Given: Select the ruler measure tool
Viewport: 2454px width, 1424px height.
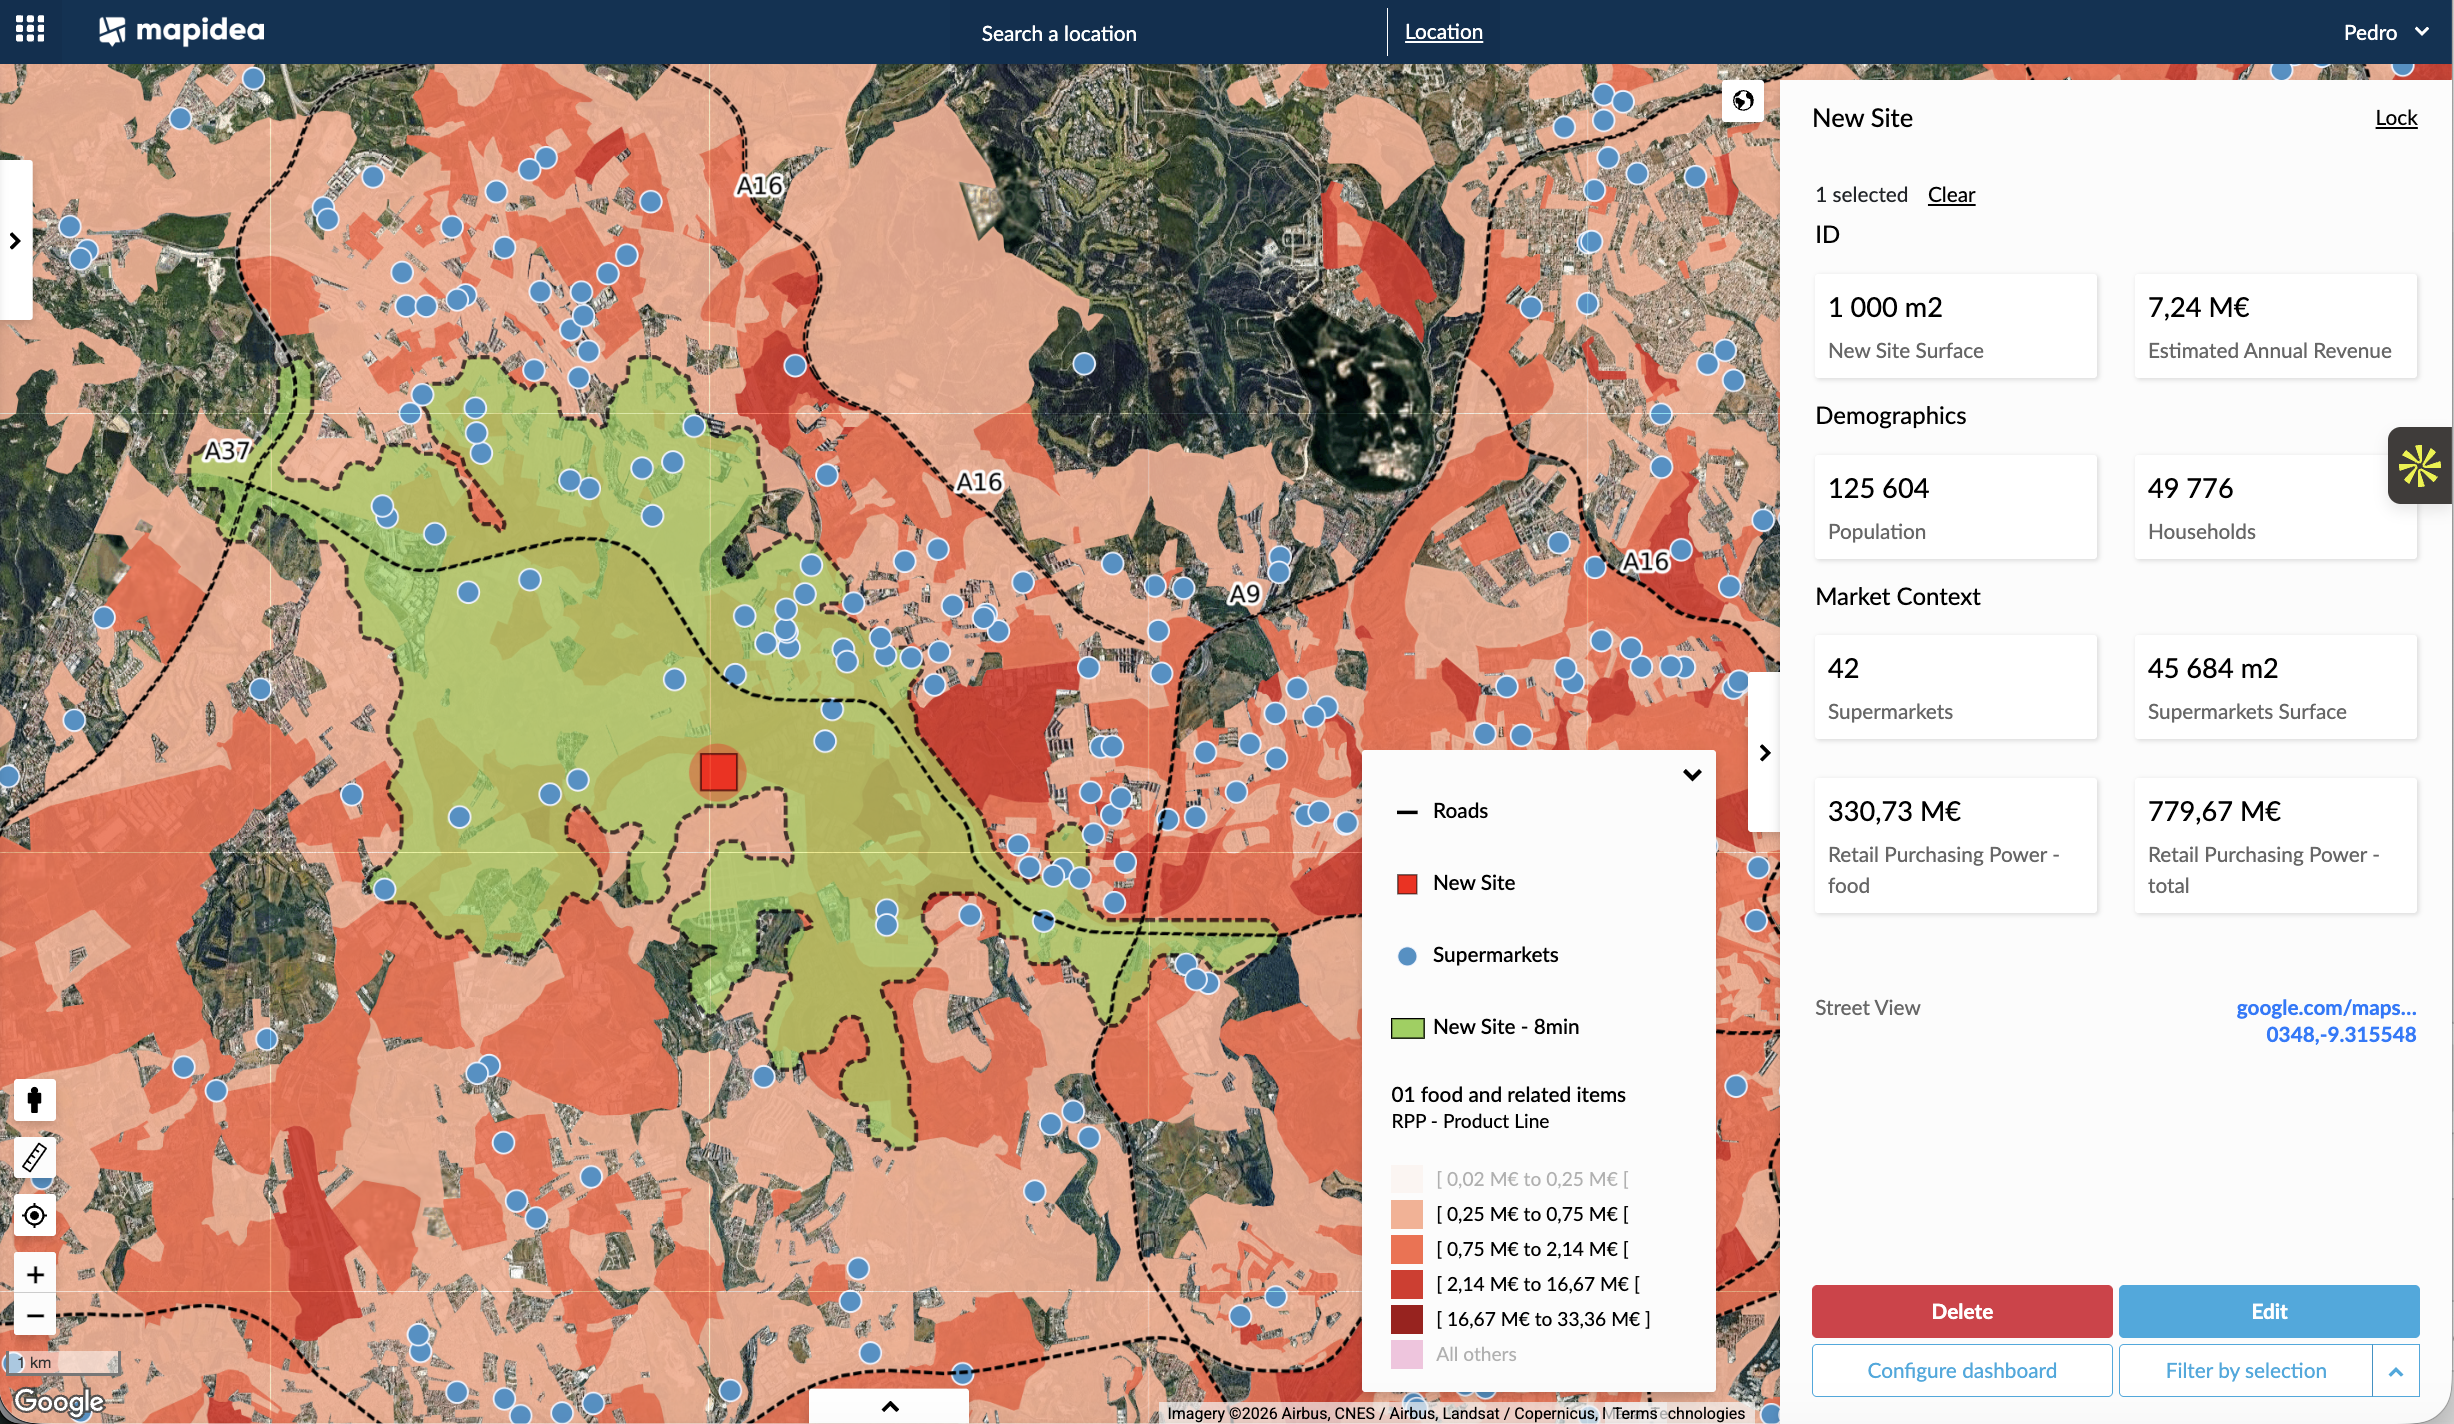Looking at the screenshot, I should 35,1157.
